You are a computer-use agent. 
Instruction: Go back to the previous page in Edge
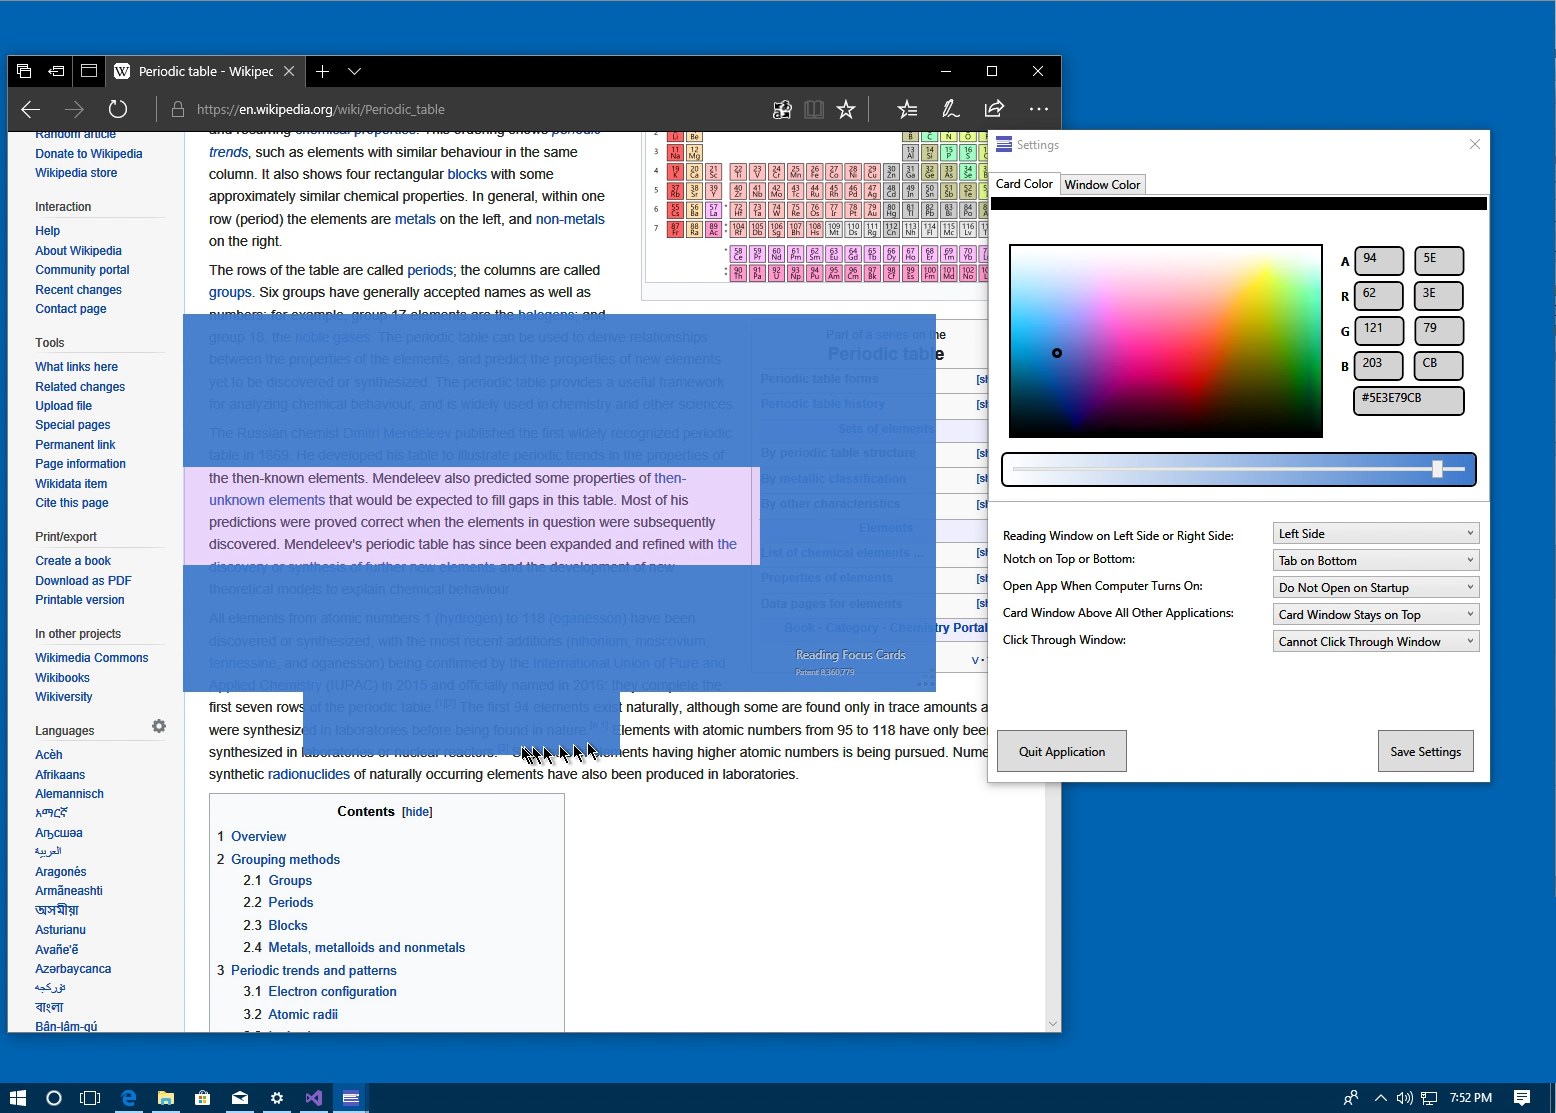[31, 109]
